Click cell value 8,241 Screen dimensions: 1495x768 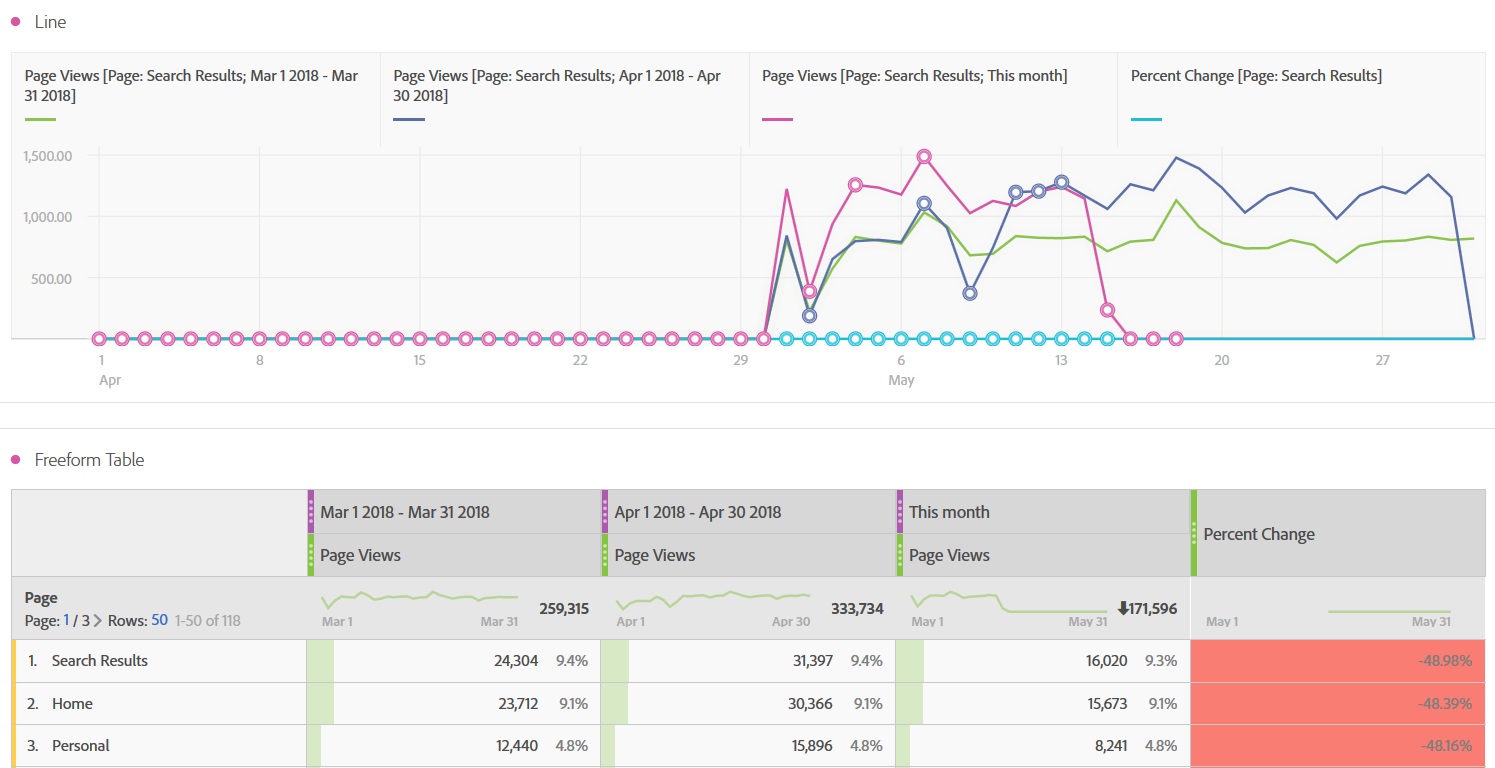(x=1110, y=746)
